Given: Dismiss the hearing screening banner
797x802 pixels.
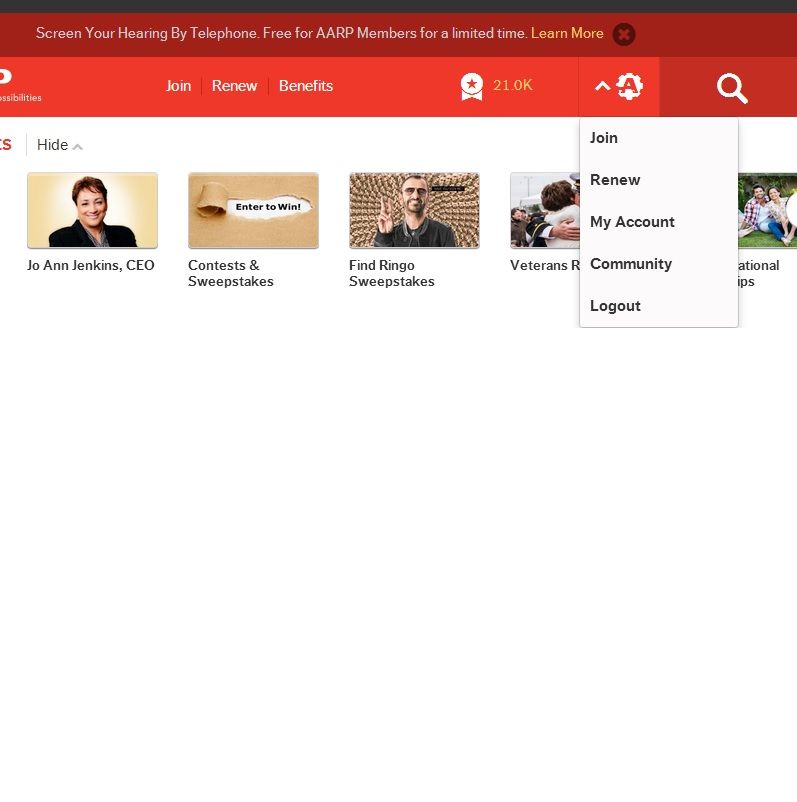Looking at the screenshot, I should [624, 34].
